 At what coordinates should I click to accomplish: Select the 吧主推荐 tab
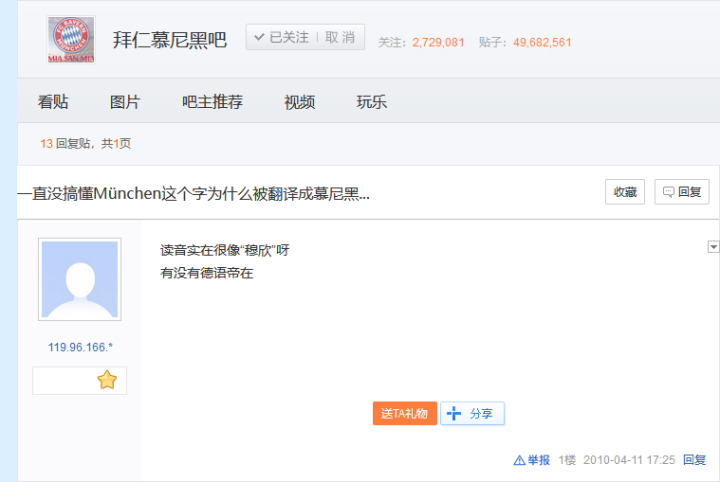click(x=212, y=101)
